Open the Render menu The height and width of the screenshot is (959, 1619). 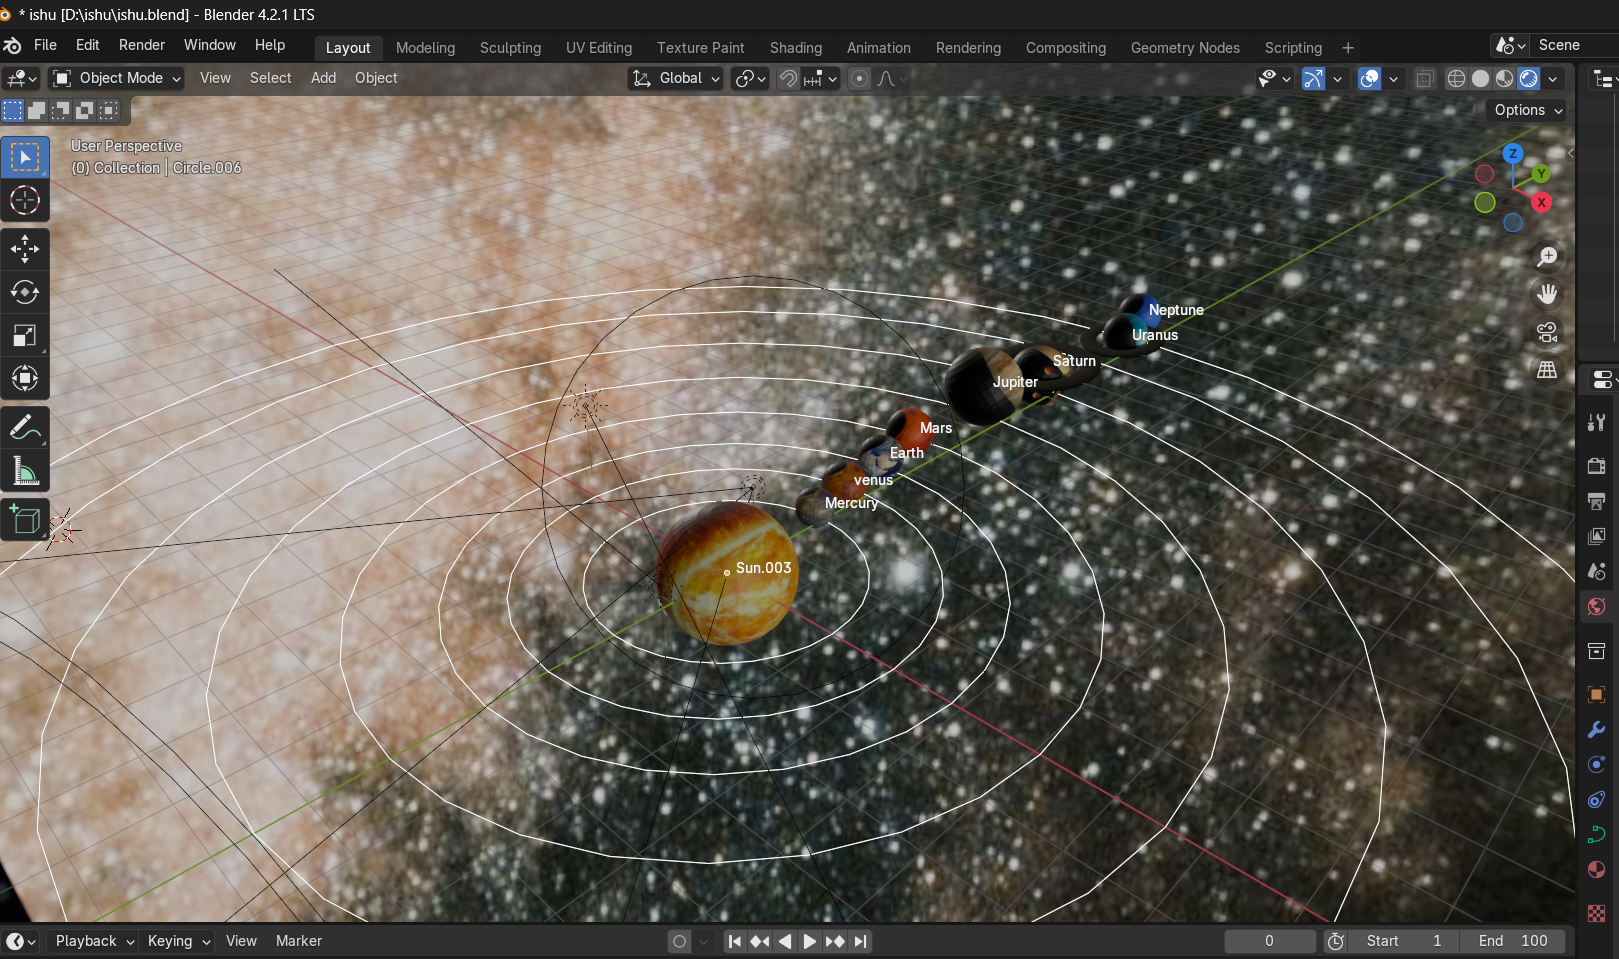tap(141, 45)
